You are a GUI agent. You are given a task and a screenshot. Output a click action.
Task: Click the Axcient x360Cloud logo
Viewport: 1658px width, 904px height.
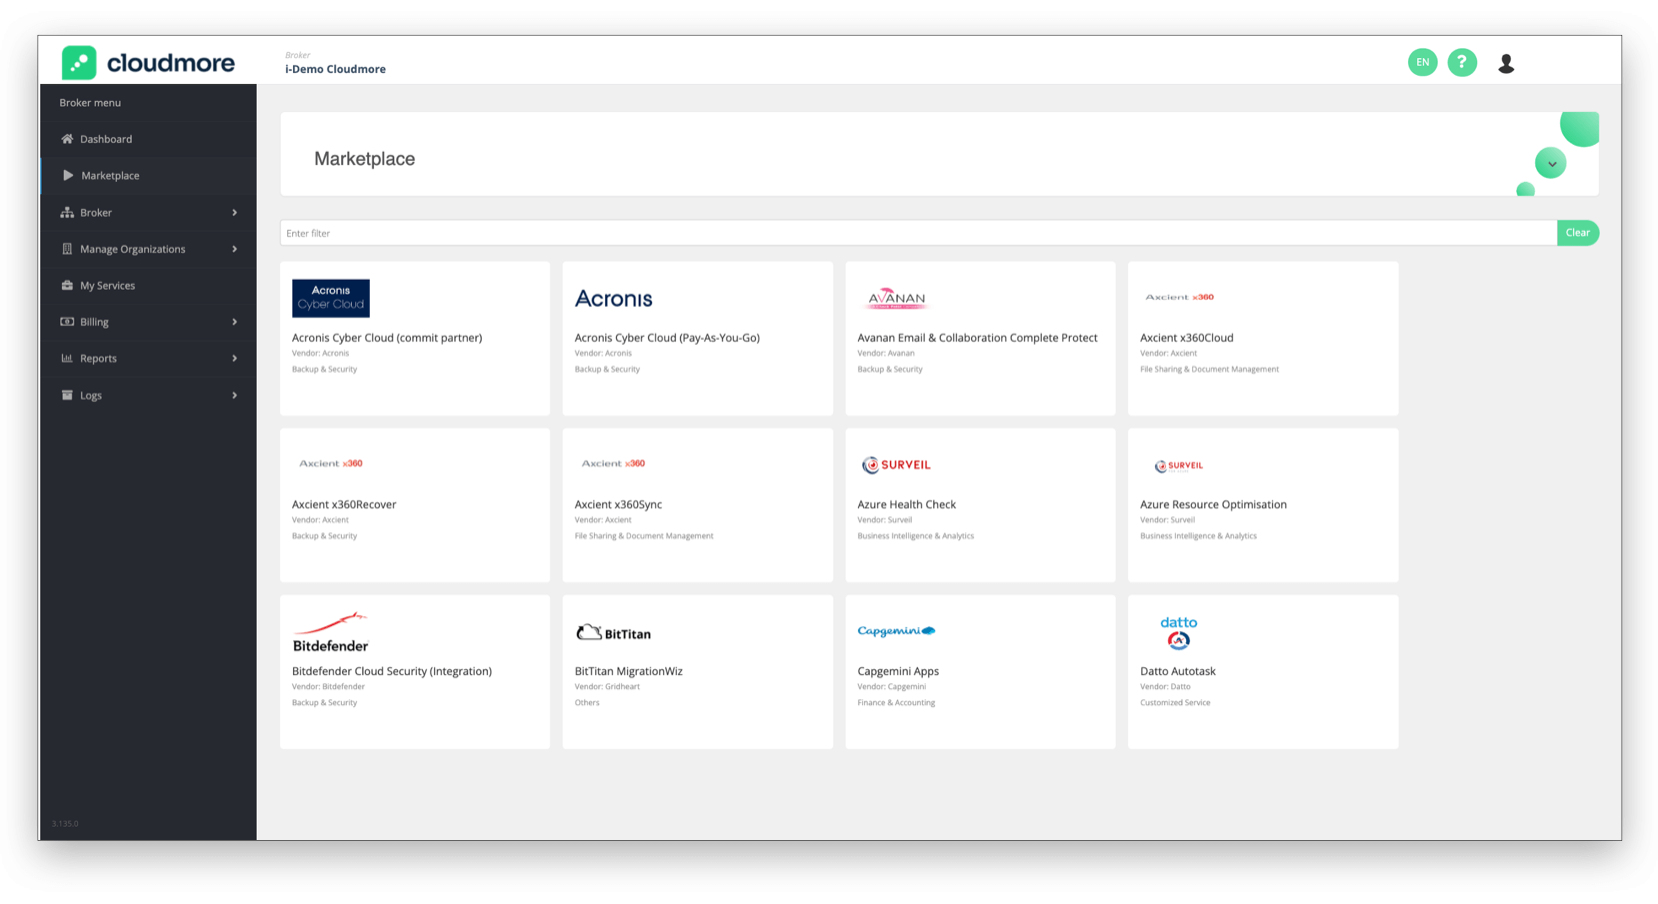tap(1179, 297)
